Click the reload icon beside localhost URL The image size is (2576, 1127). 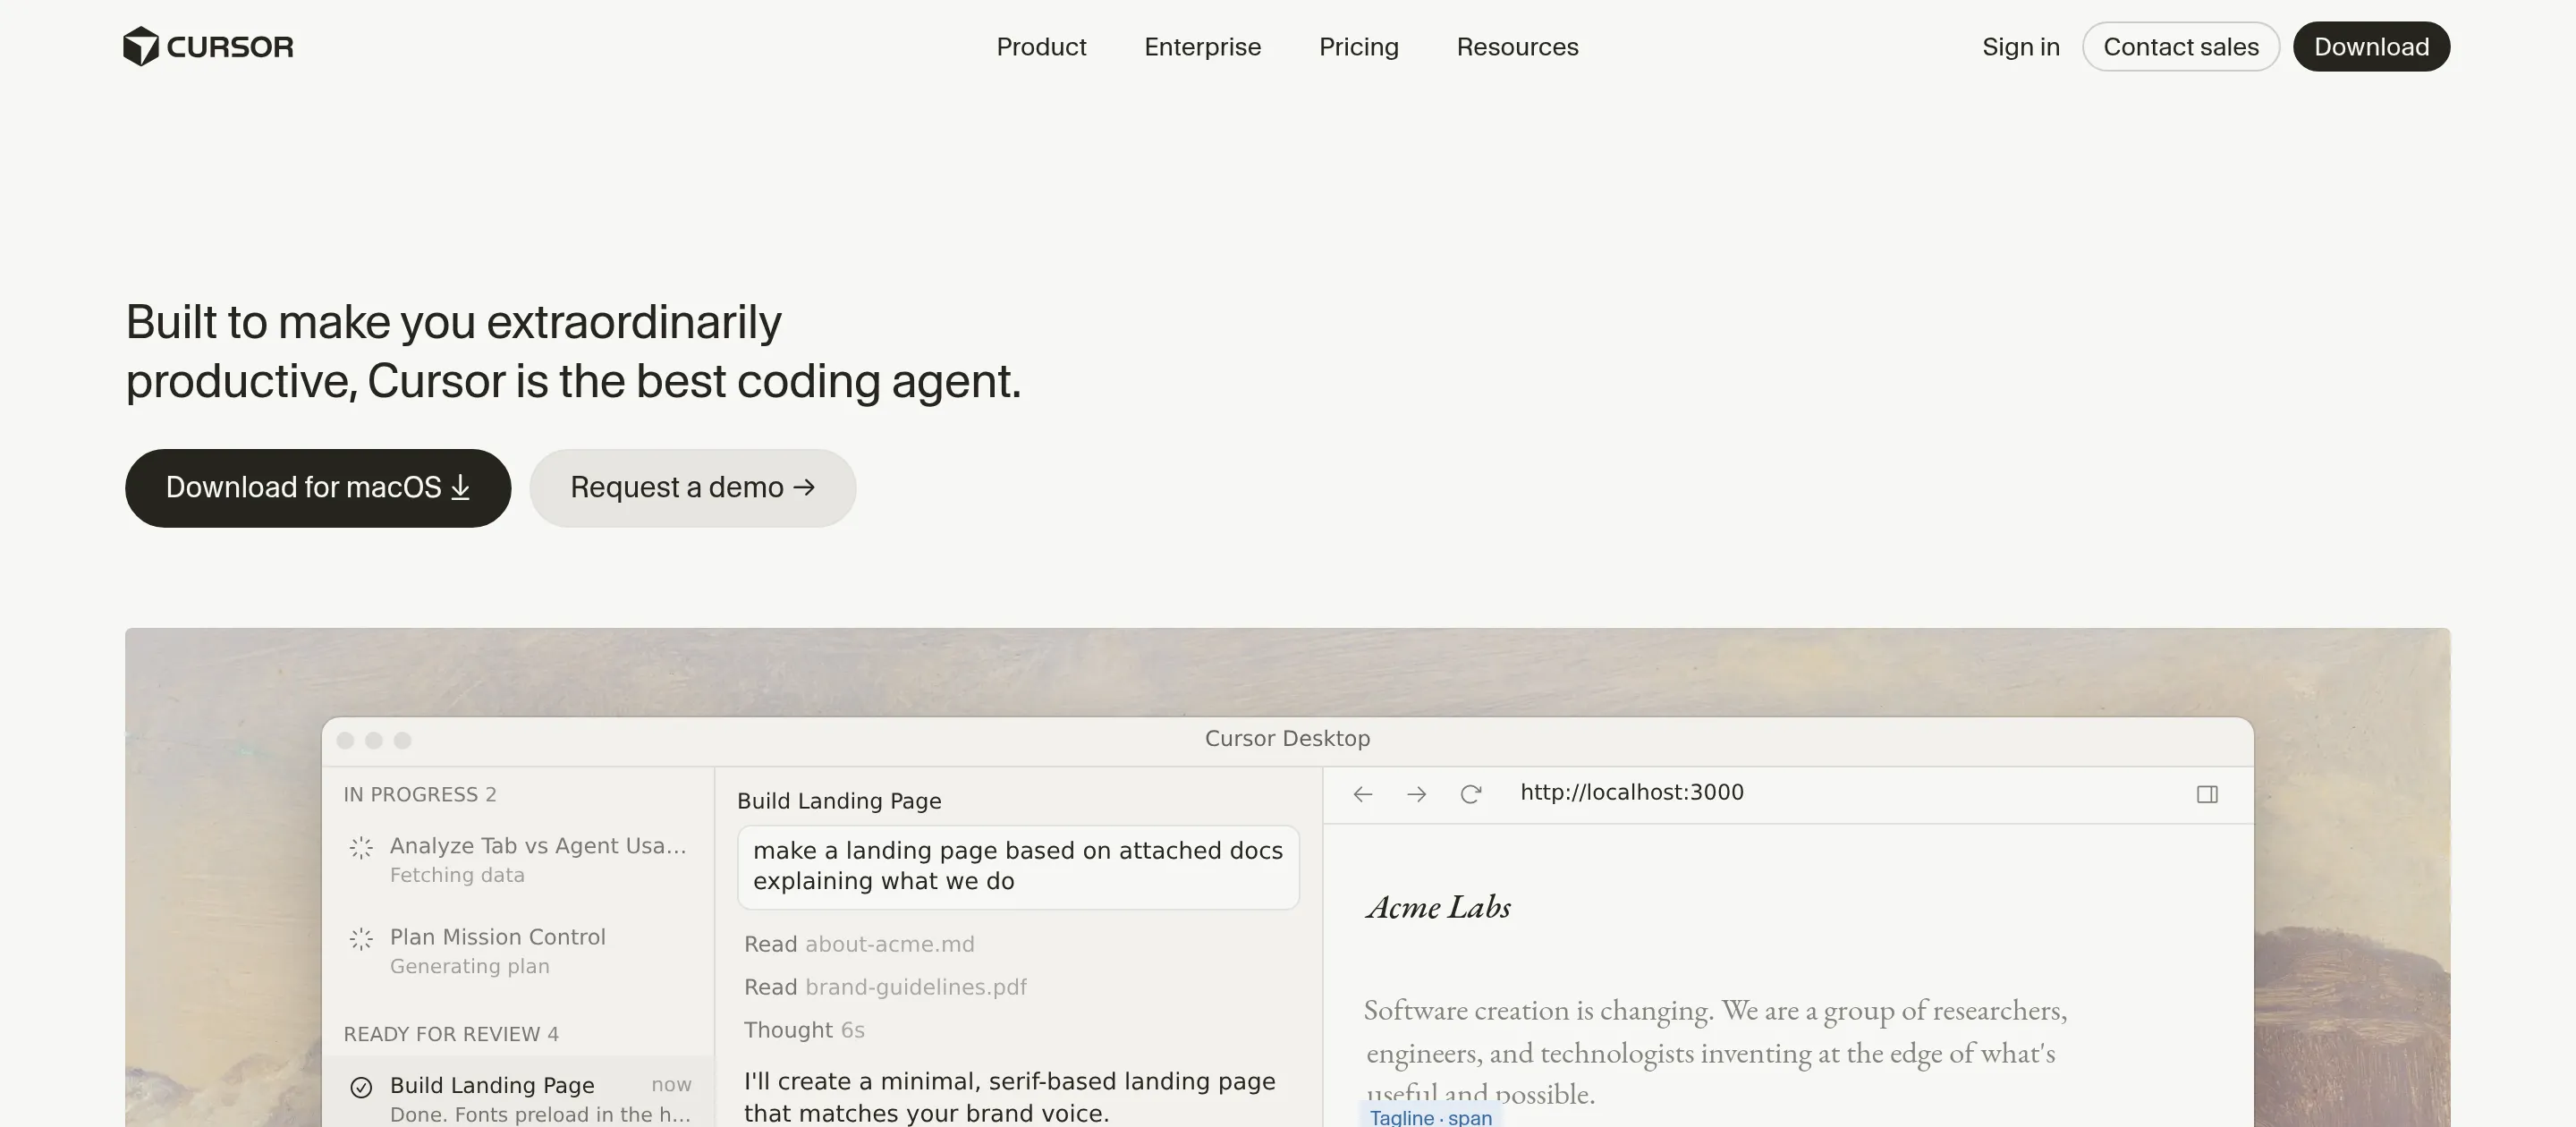coord(1470,794)
